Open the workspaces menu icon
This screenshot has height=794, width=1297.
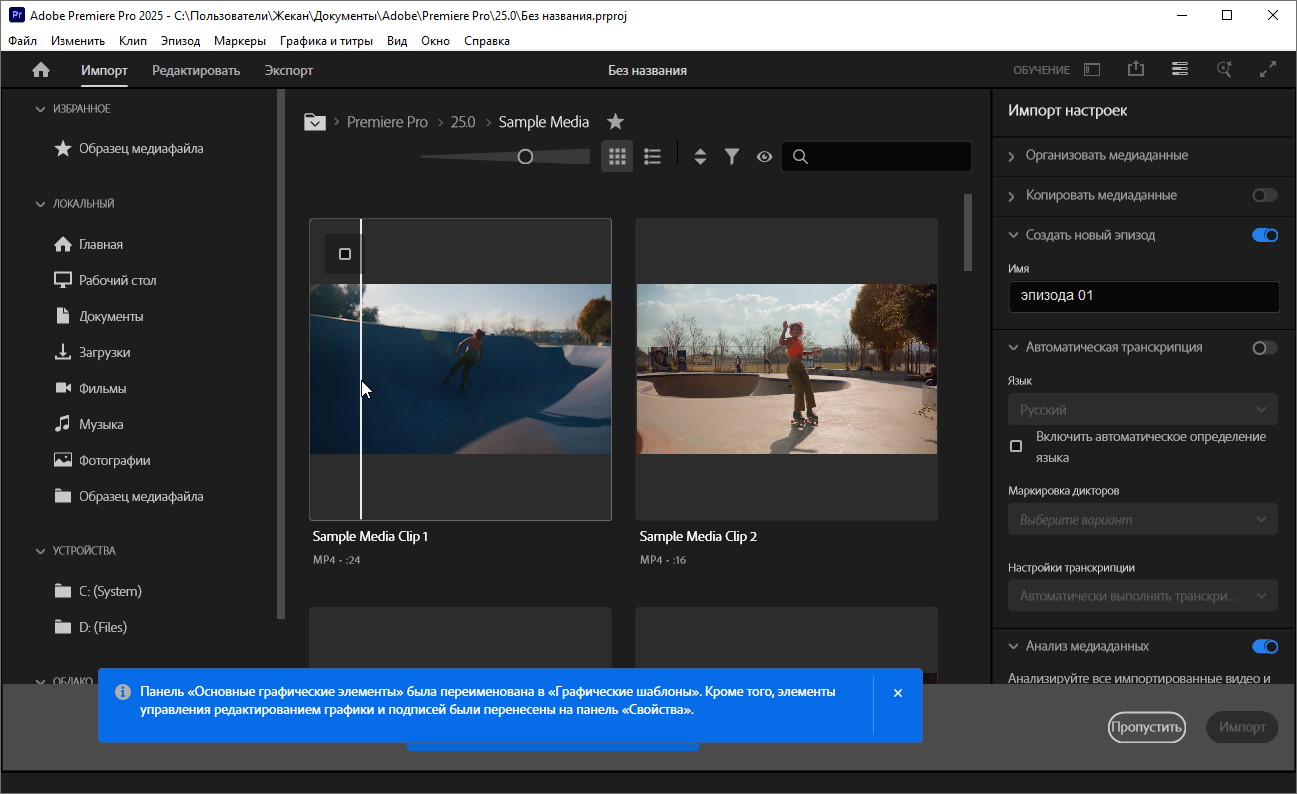point(1180,69)
